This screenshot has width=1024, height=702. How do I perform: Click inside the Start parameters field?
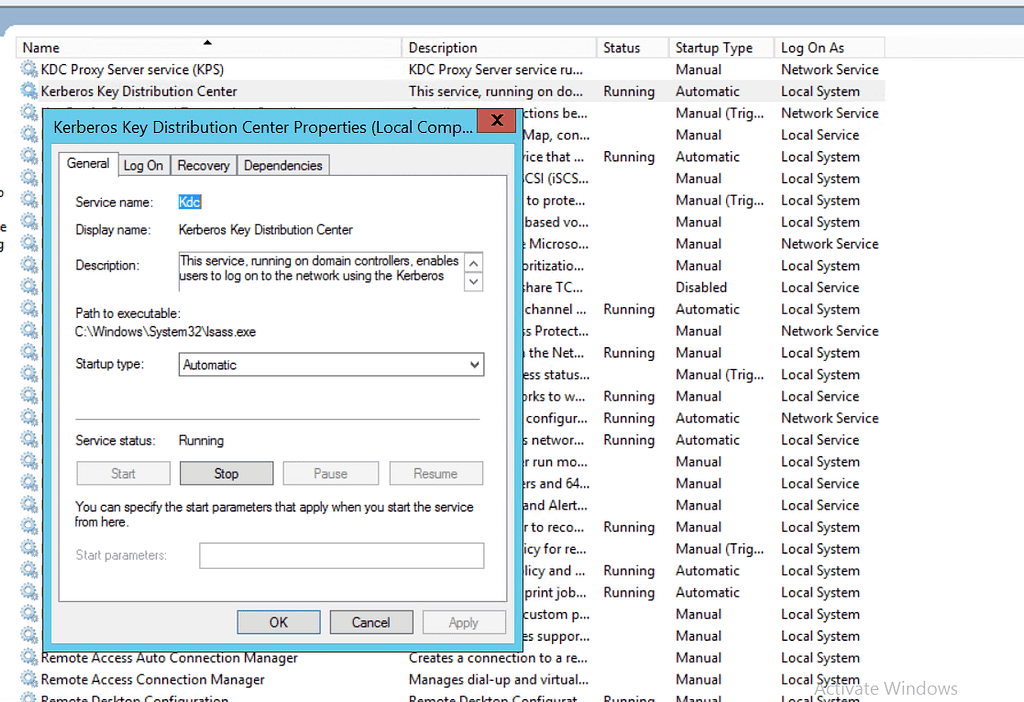(x=341, y=555)
